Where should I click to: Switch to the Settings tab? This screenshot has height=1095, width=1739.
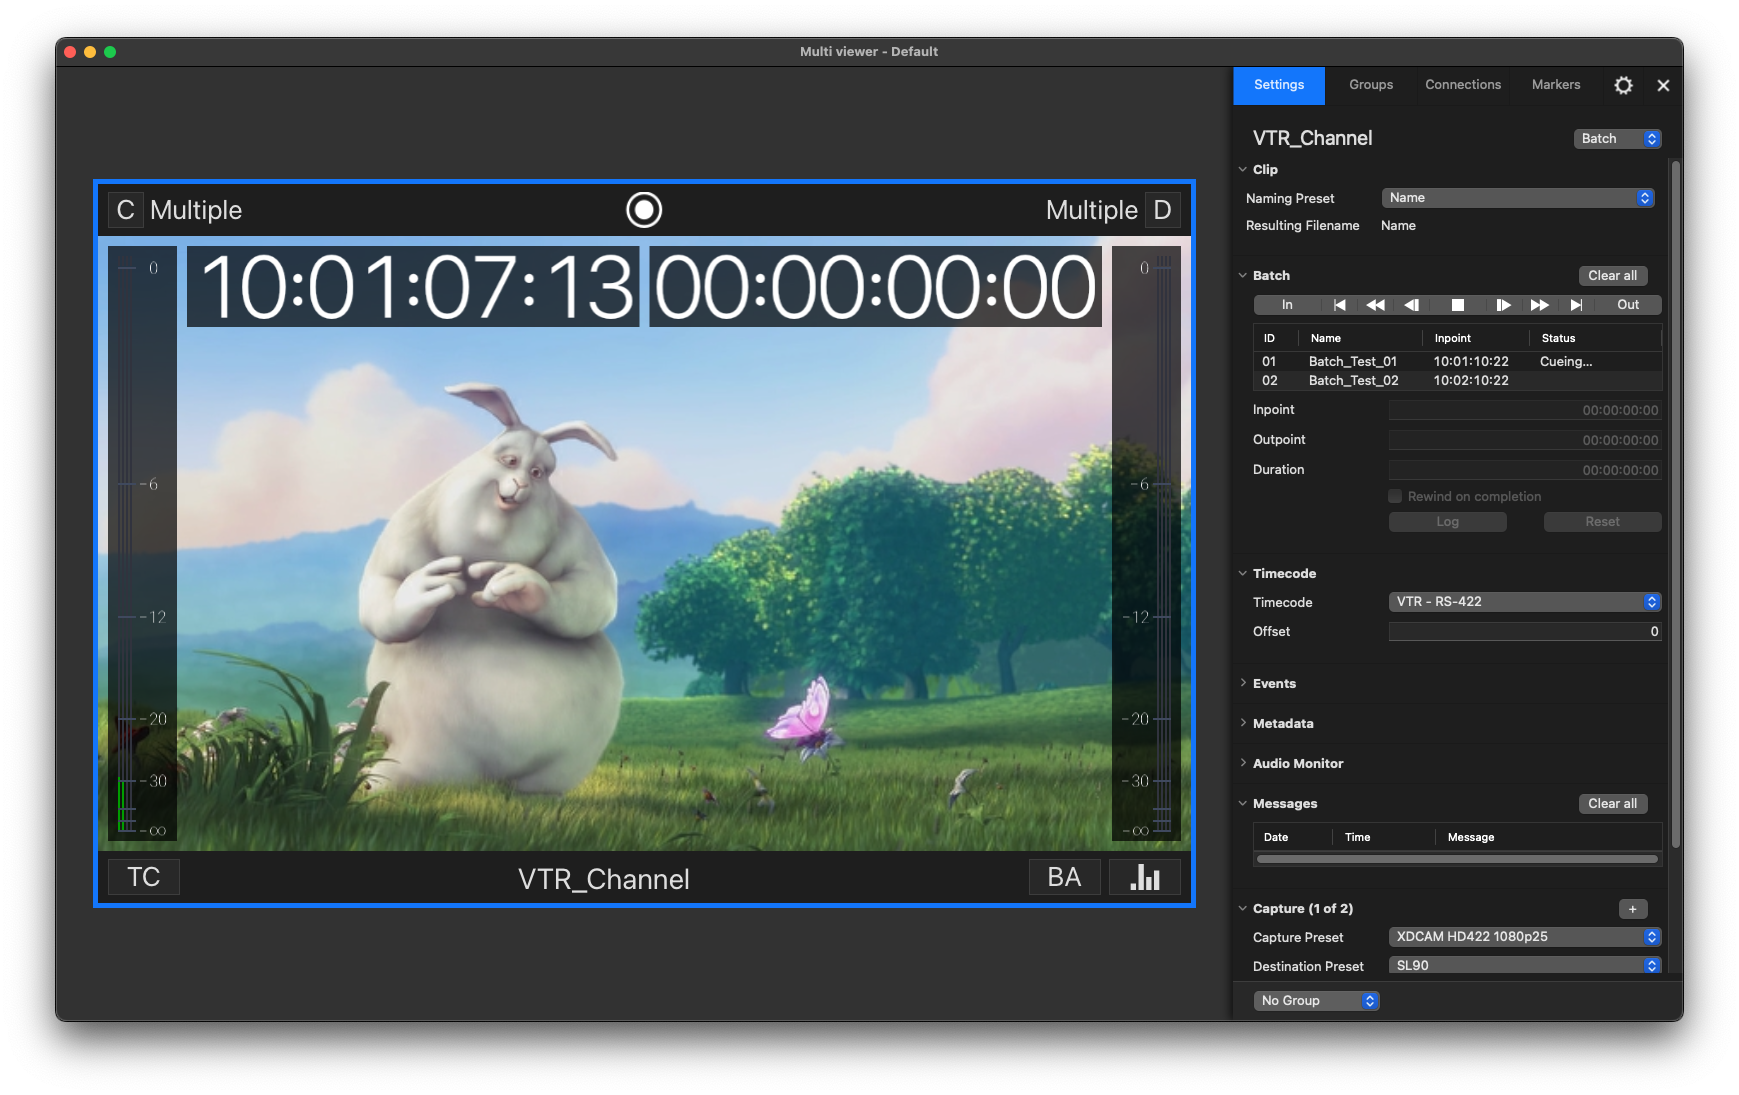1279,86
